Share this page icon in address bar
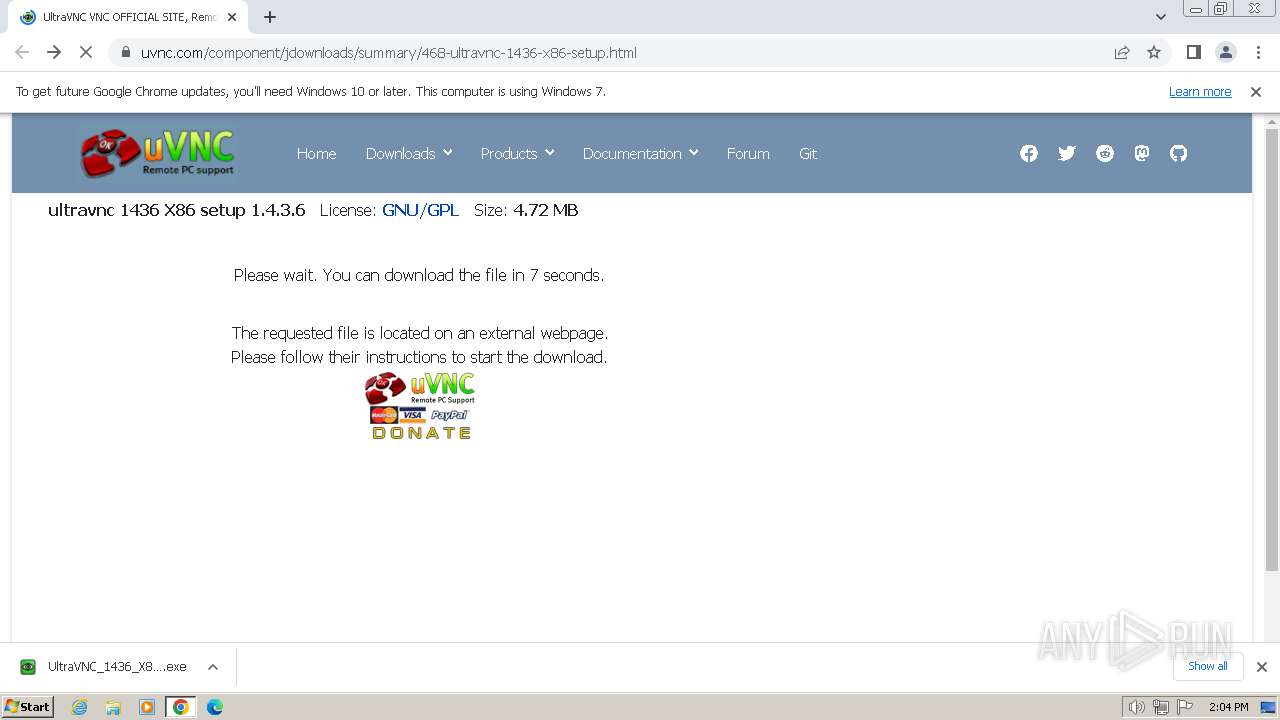The image size is (1280, 720). [1122, 52]
